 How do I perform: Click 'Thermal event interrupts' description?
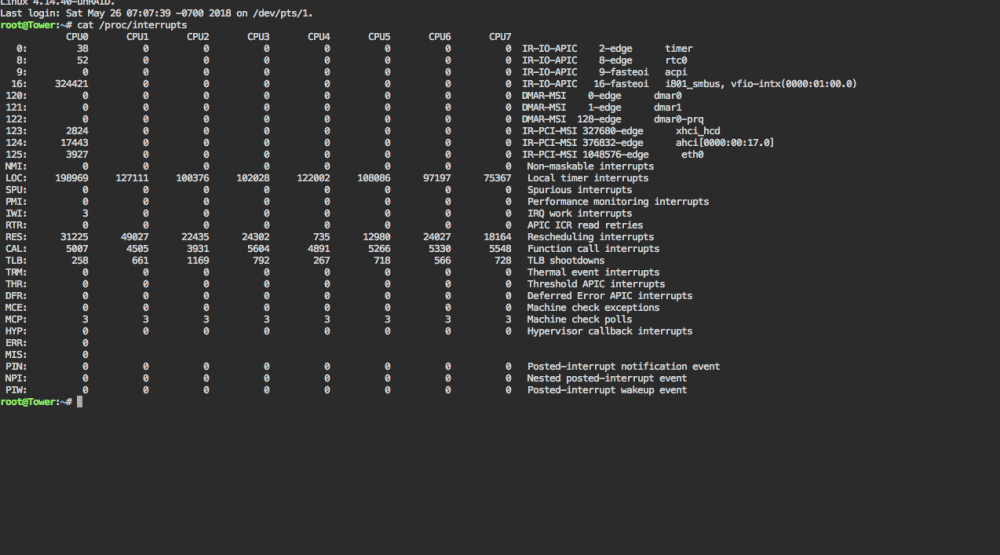[x=593, y=272]
